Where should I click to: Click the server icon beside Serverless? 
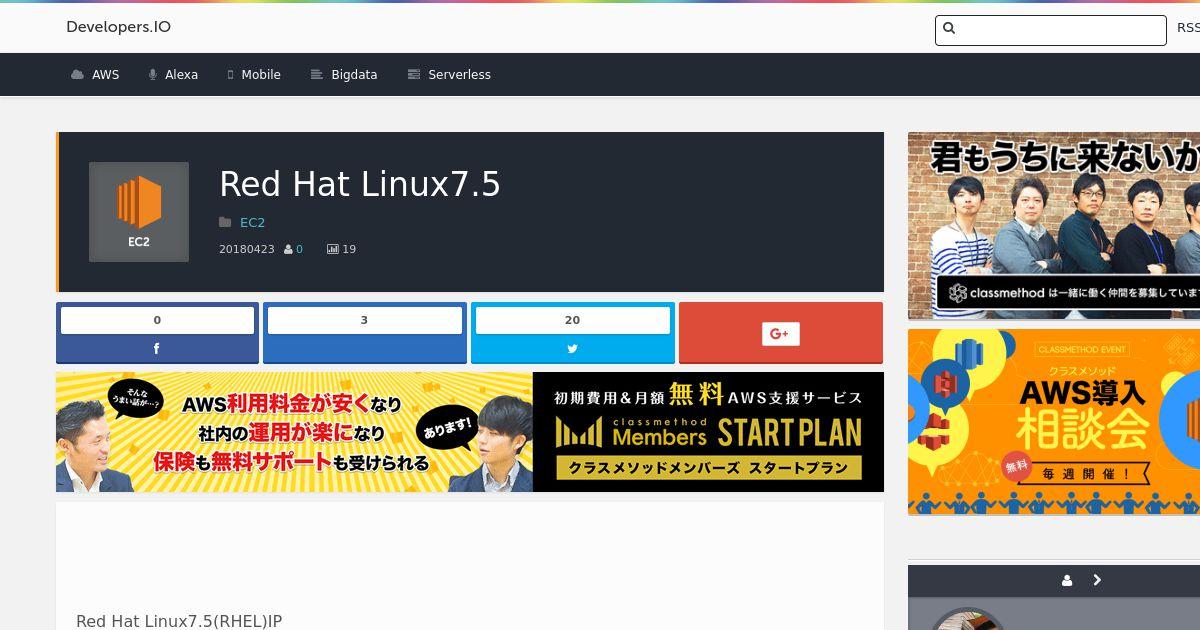tap(414, 75)
